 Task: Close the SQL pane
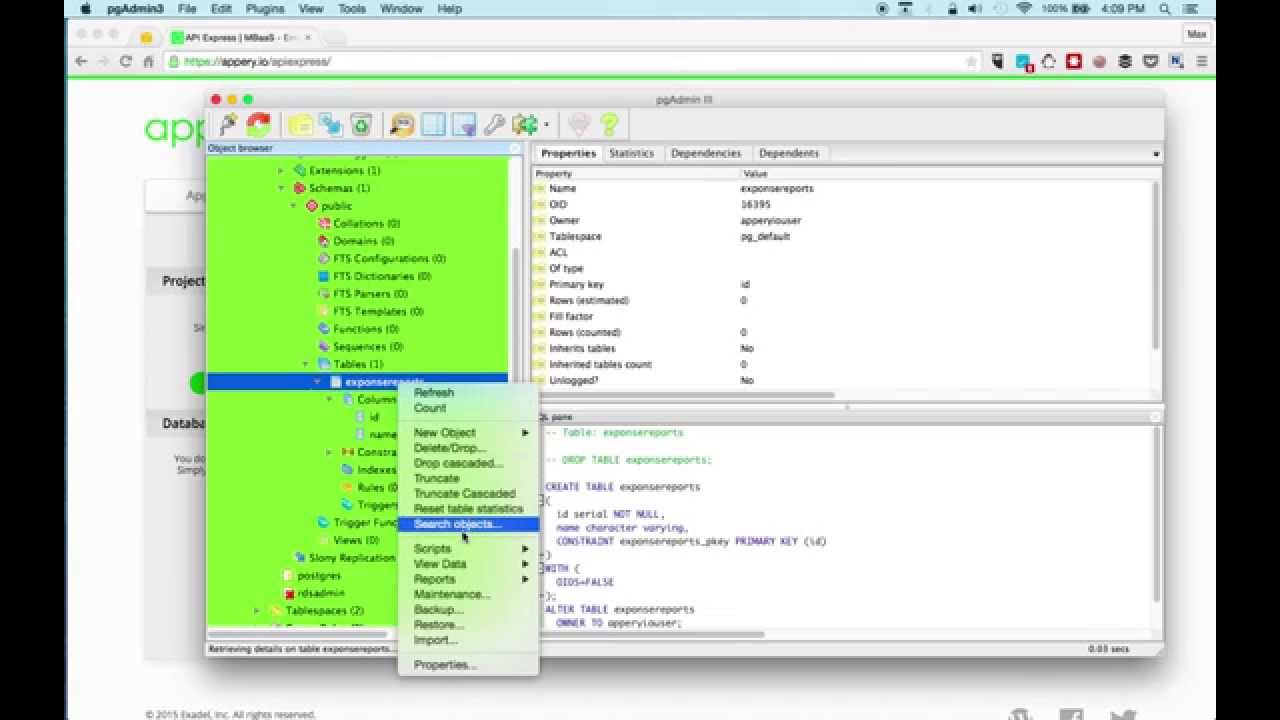point(1154,417)
